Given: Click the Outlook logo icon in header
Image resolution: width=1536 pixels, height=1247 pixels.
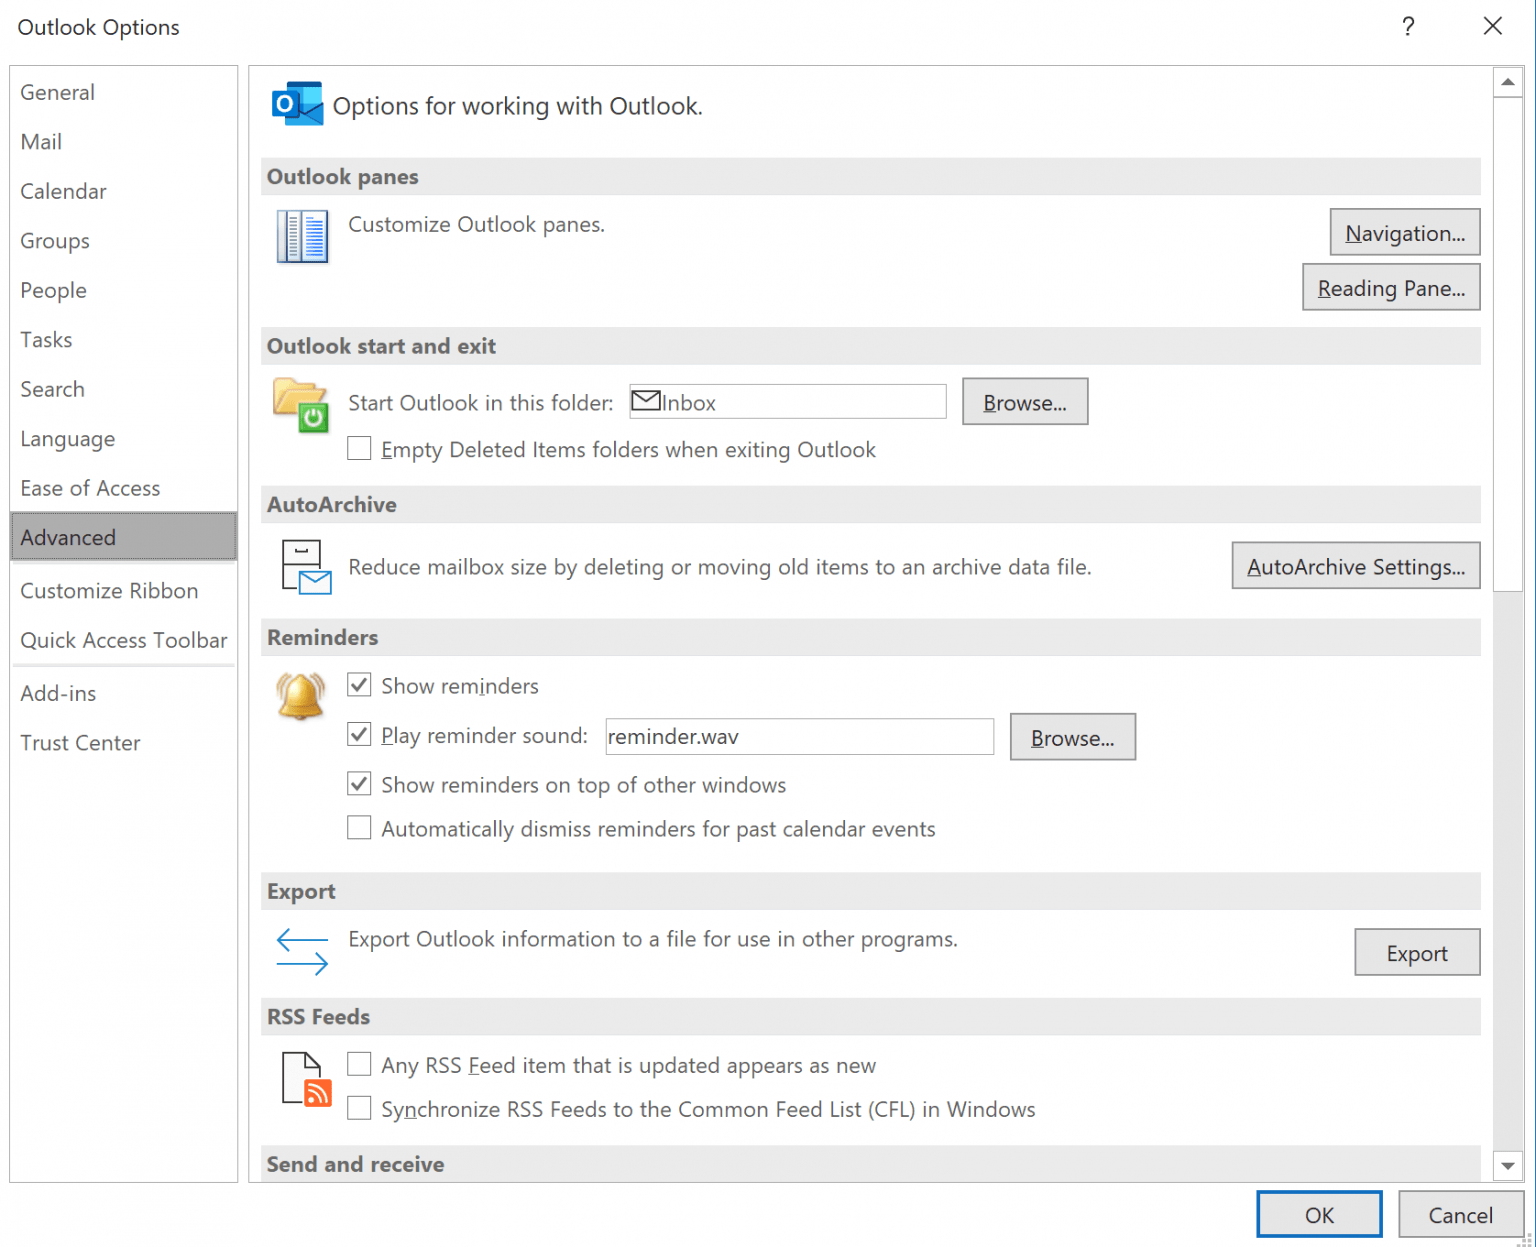Looking at the screenshot, I should [297, 104].
